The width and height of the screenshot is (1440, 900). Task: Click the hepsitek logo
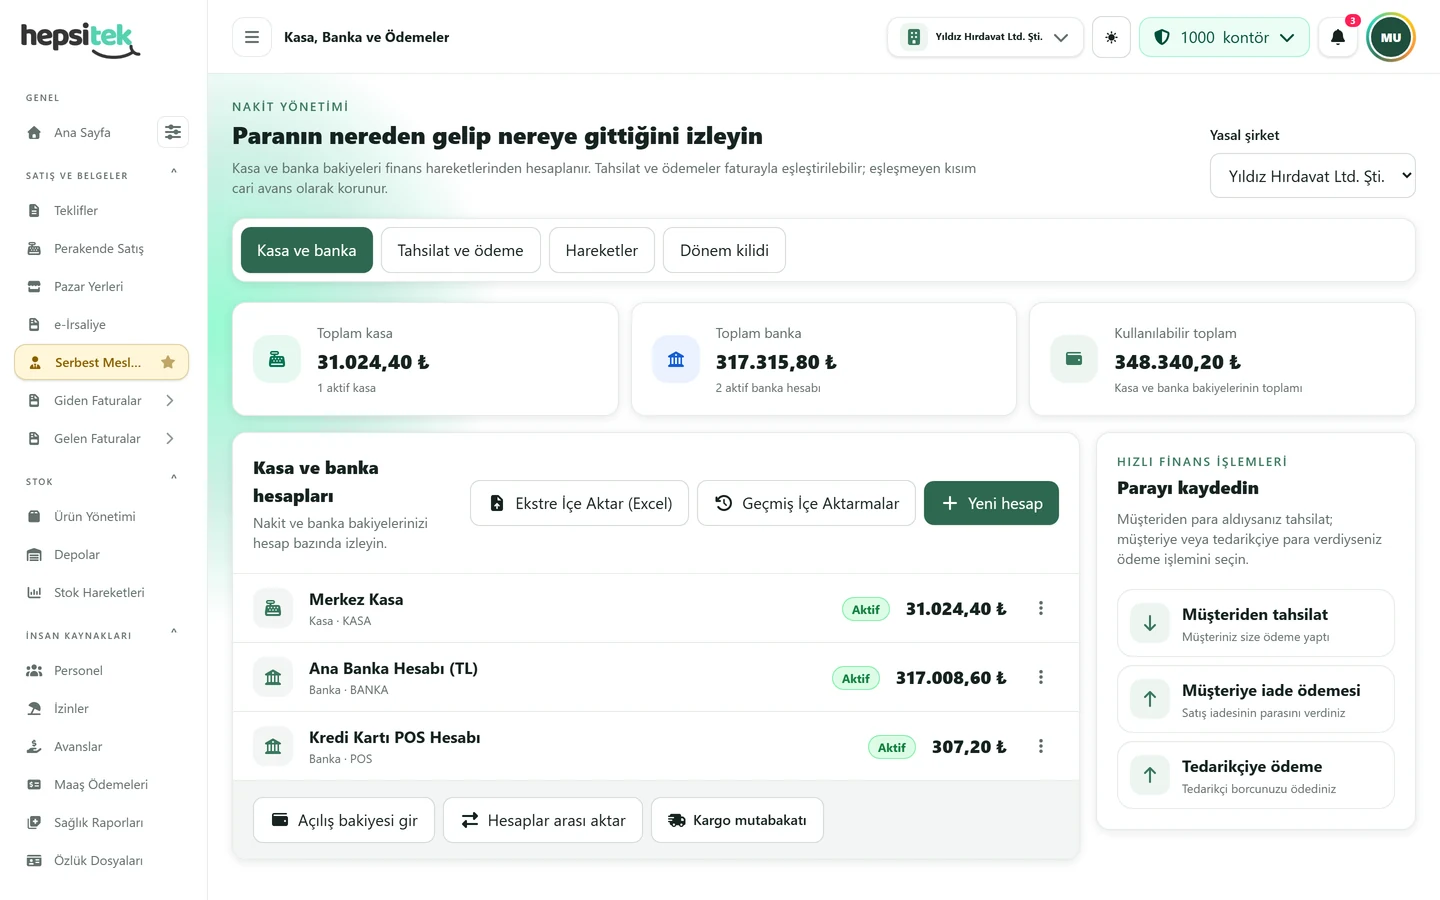[x=80, y=38]
